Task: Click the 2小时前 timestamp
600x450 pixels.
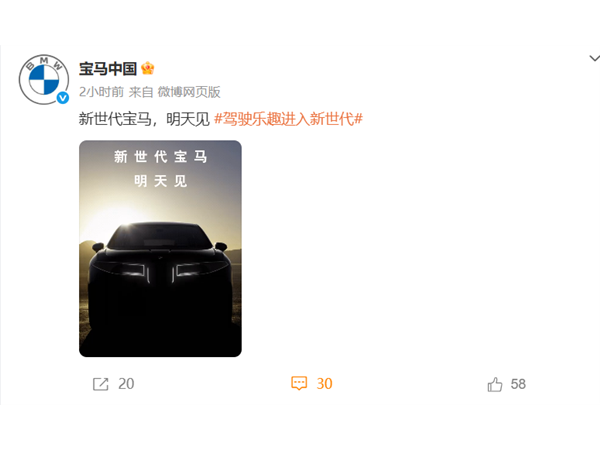Action: (x=101, y=92)
